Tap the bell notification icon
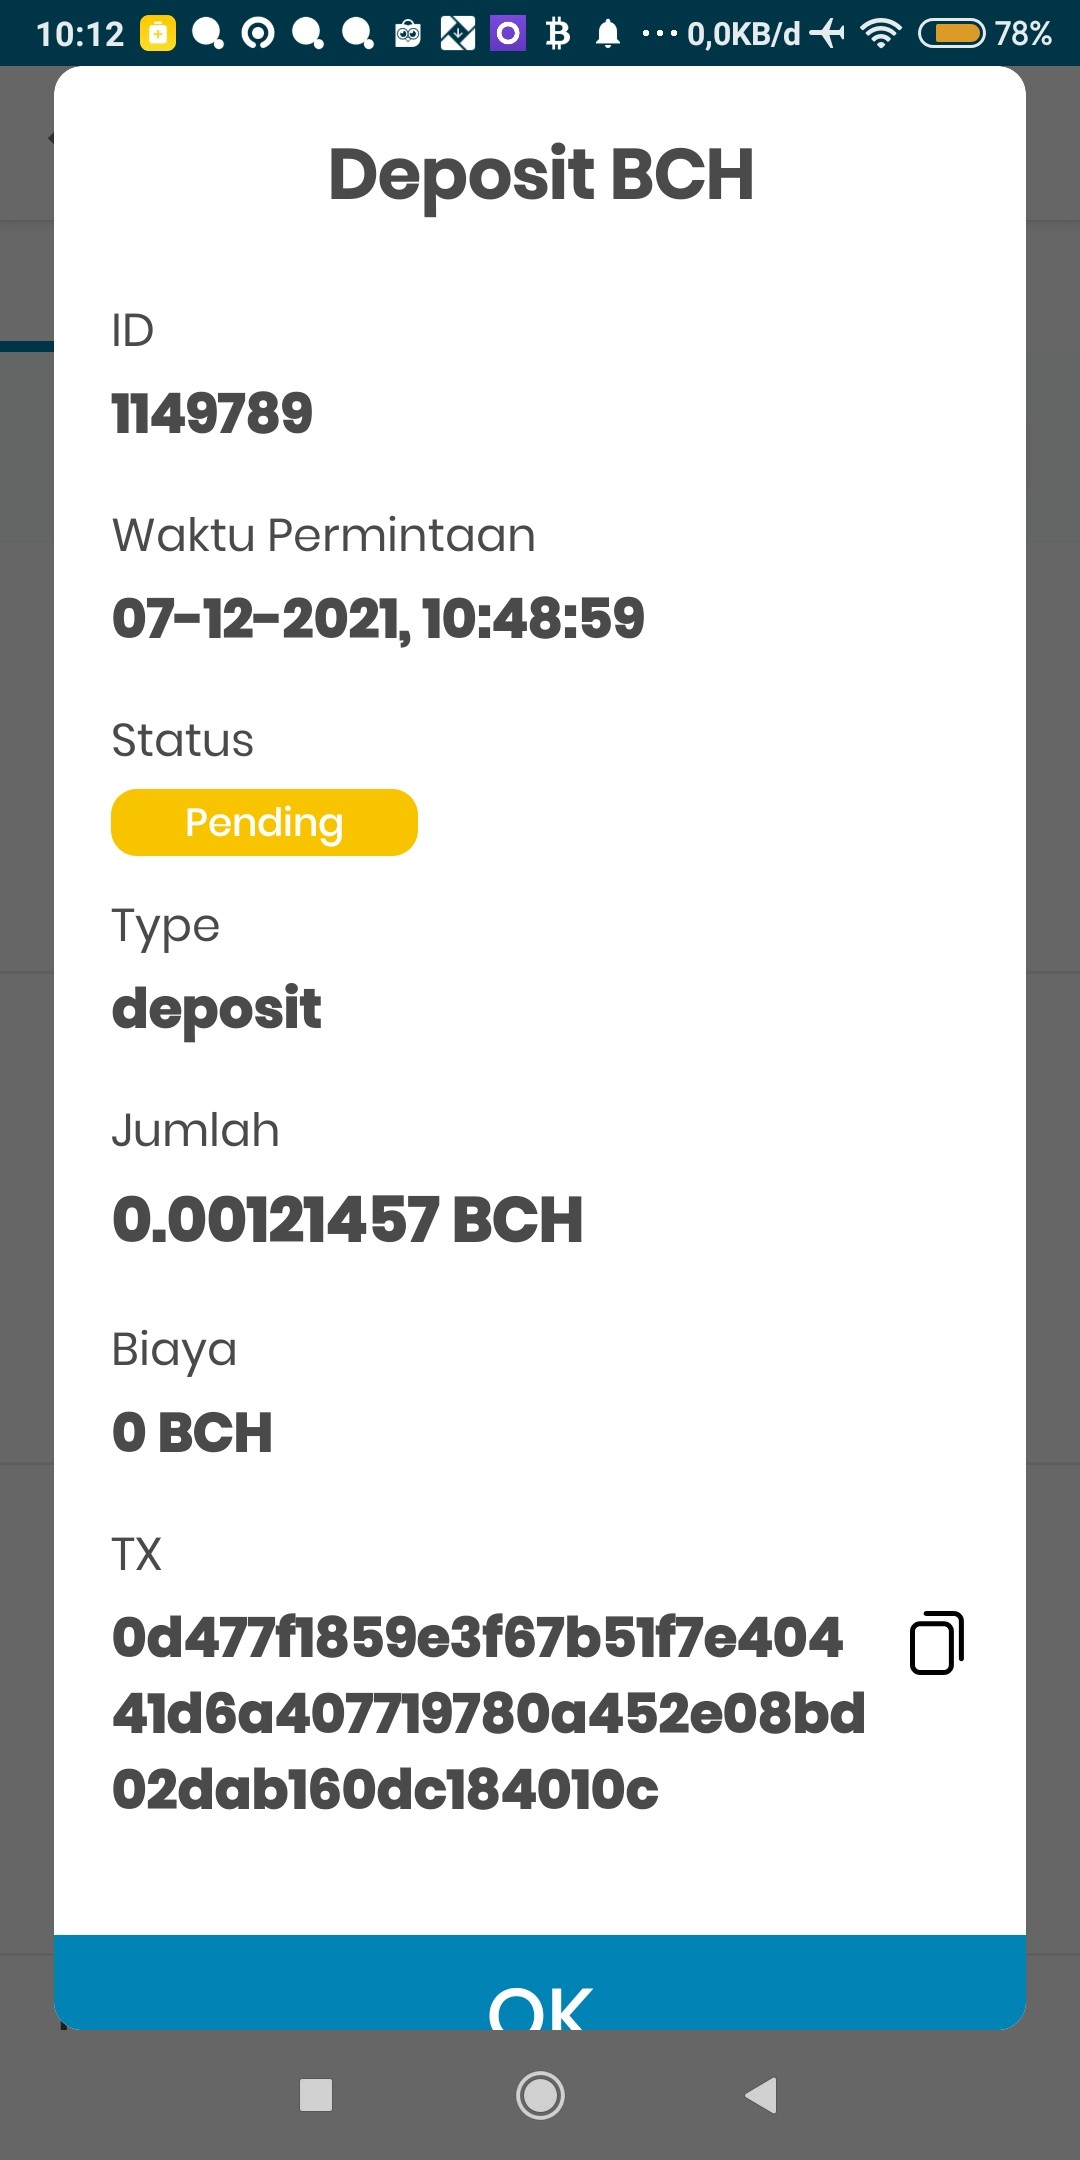1080x2160 pixels. [608, 34]
